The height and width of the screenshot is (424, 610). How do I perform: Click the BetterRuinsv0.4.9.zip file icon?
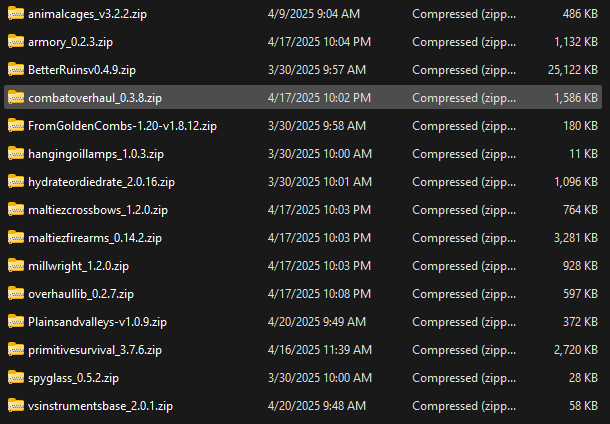coord(15,69)
